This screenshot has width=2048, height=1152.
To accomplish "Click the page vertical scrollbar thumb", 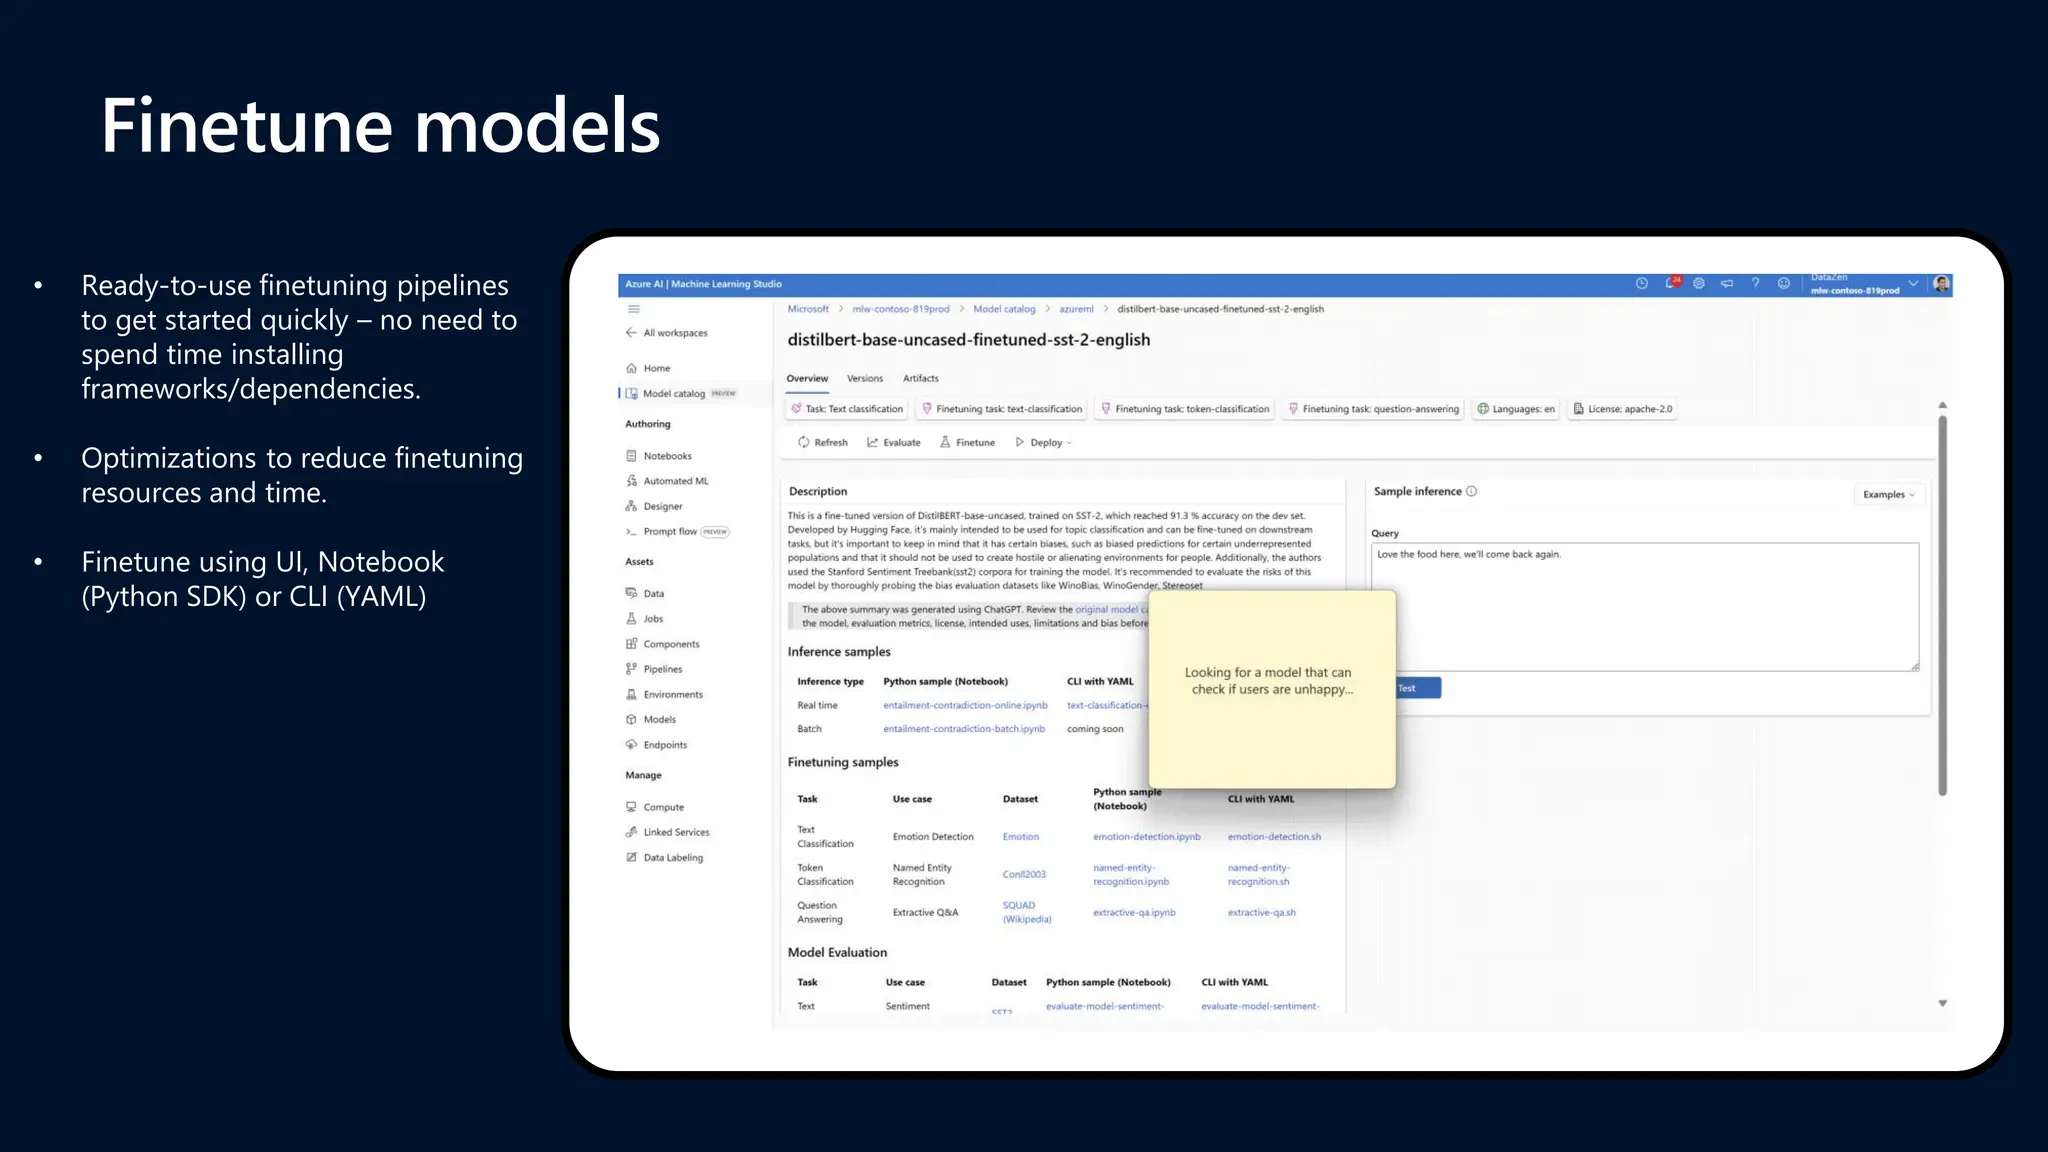I will point(1942,606).
